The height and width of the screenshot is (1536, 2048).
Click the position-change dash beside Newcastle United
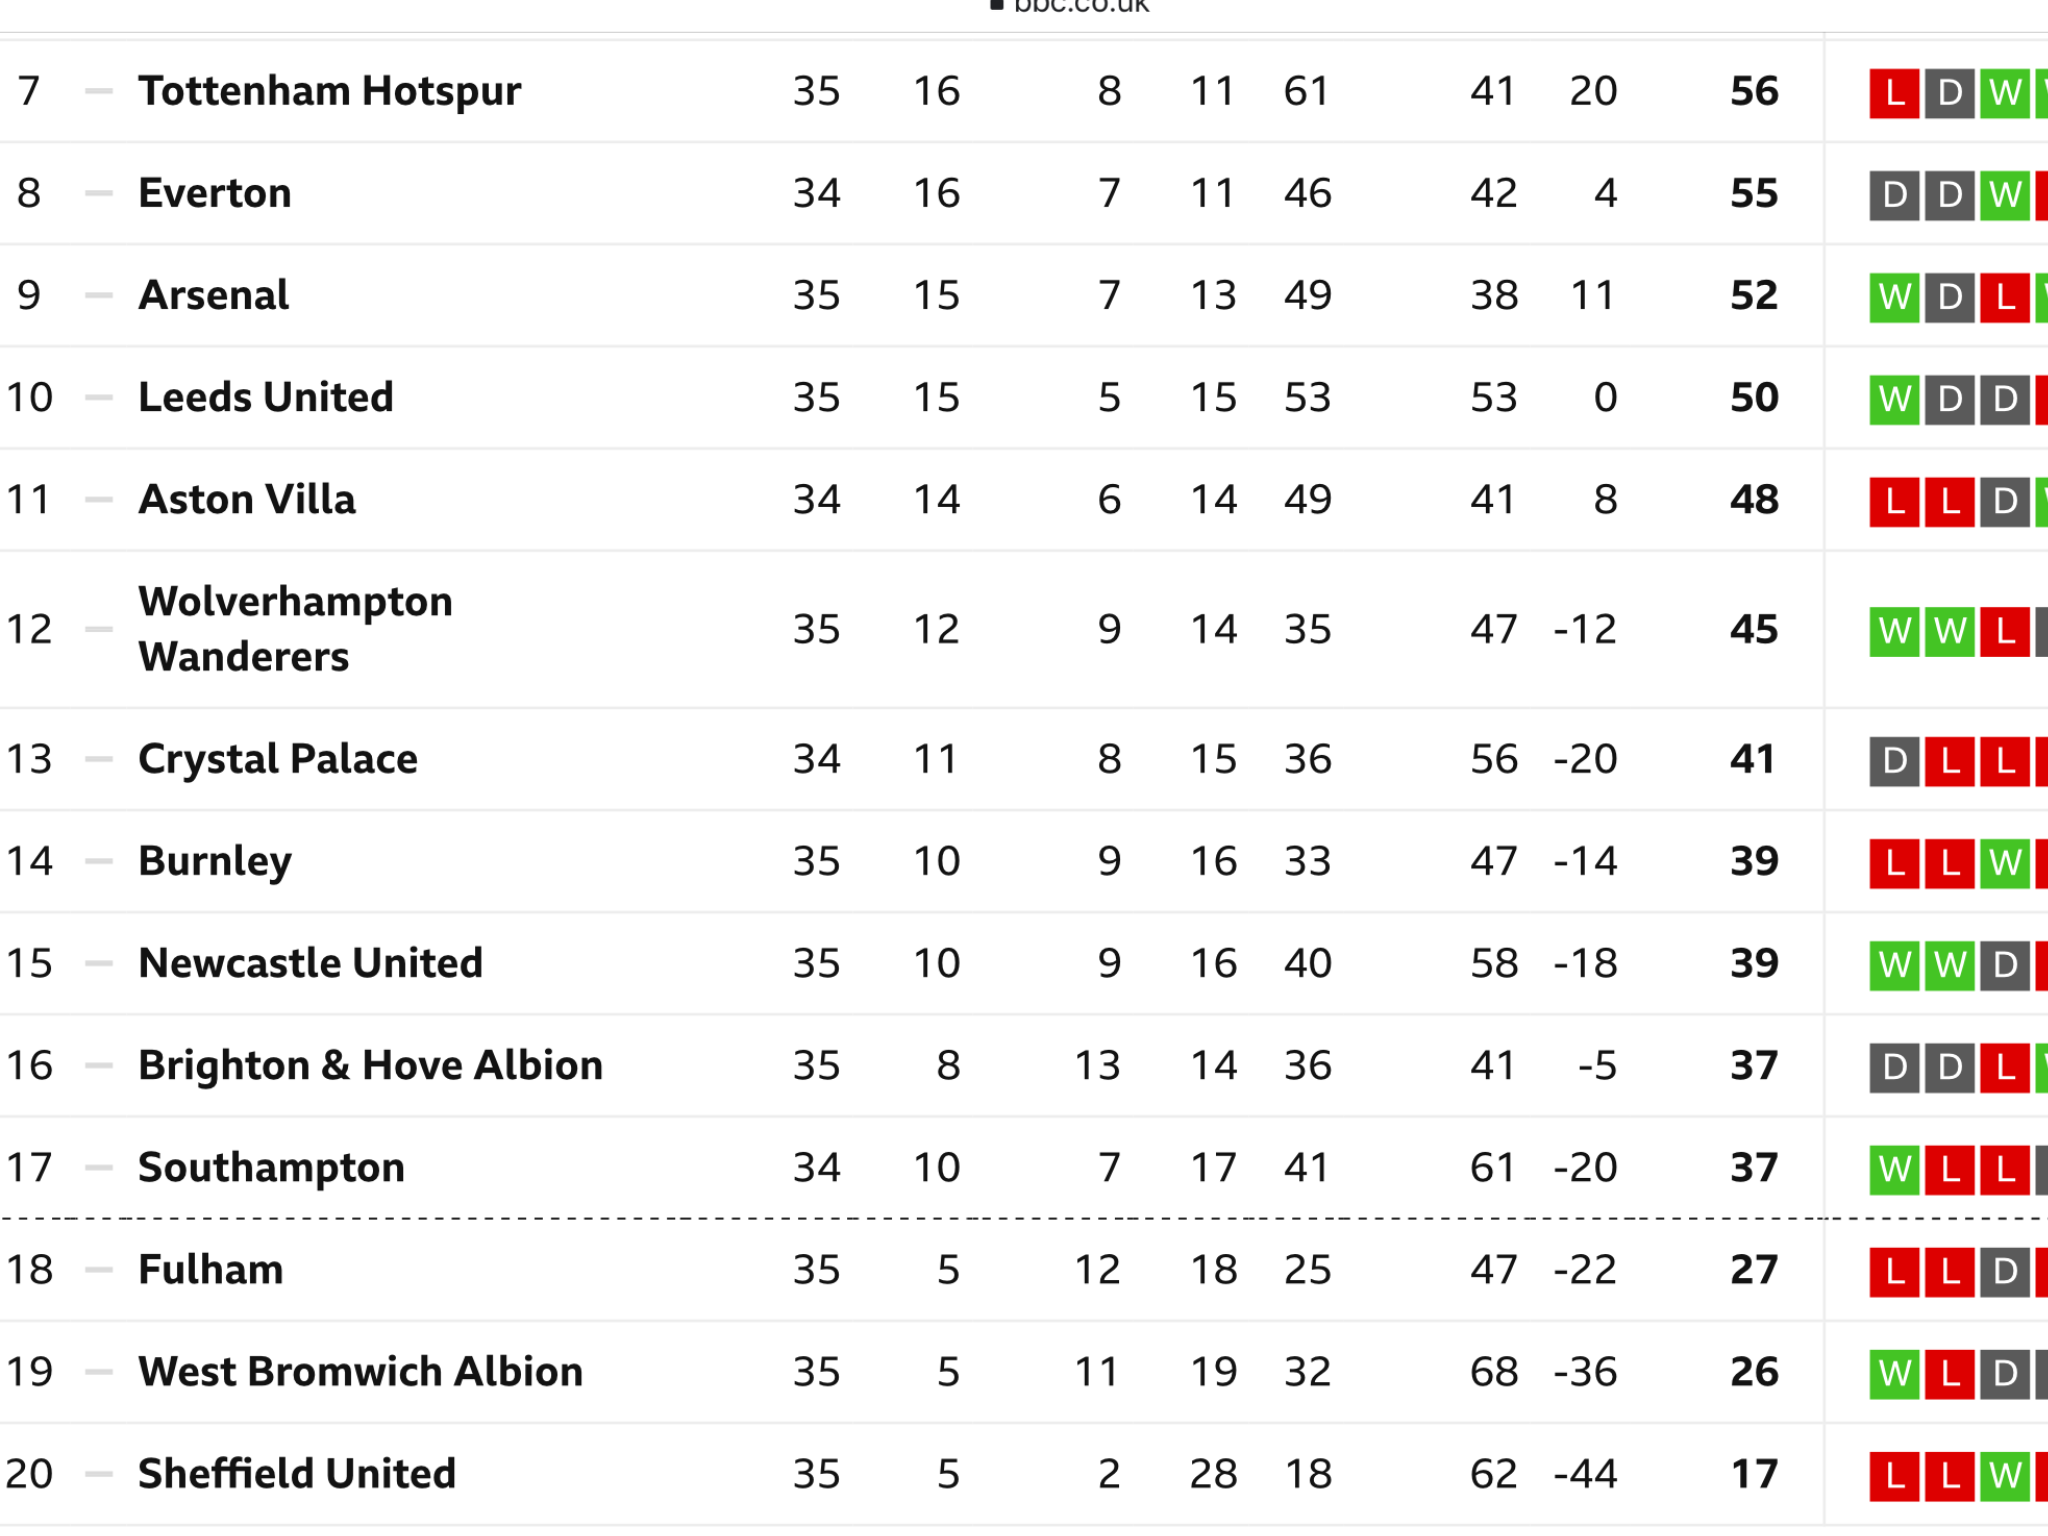[x=99, y=964]
